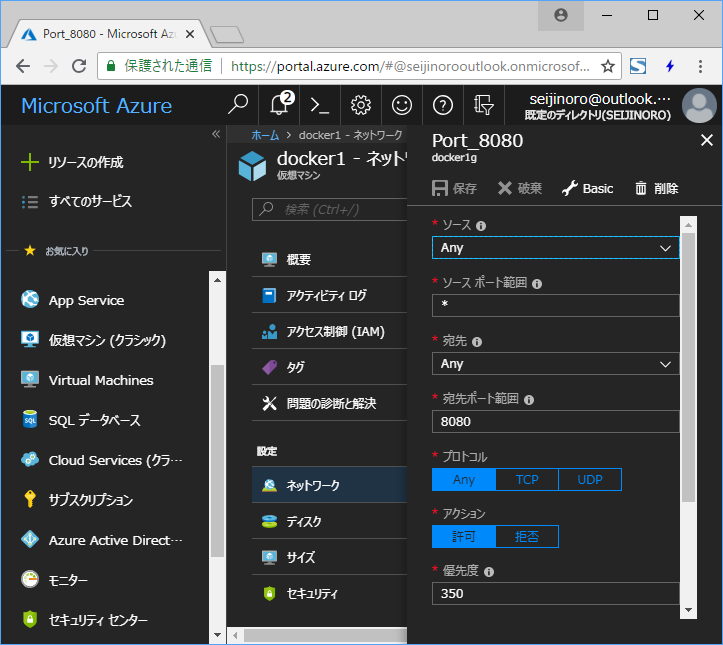Open the help question mark icon
Screen dimensions: 723x645
(443, 105)
